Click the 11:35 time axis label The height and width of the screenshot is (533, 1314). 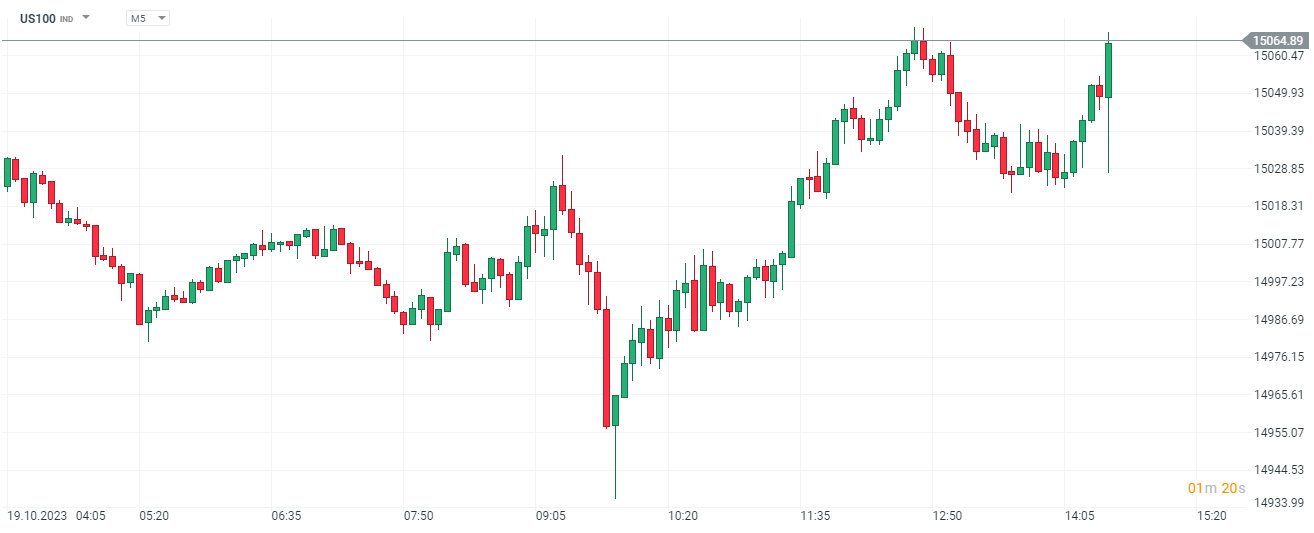click(815, 516)
